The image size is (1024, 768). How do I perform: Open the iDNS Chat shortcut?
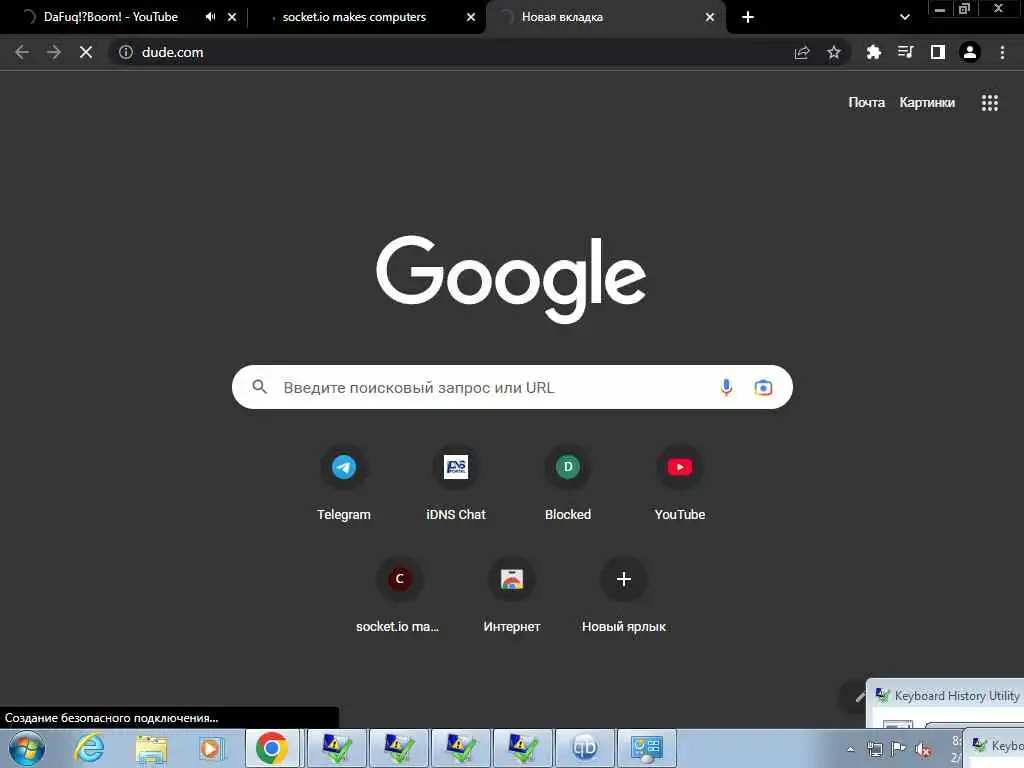456,484
